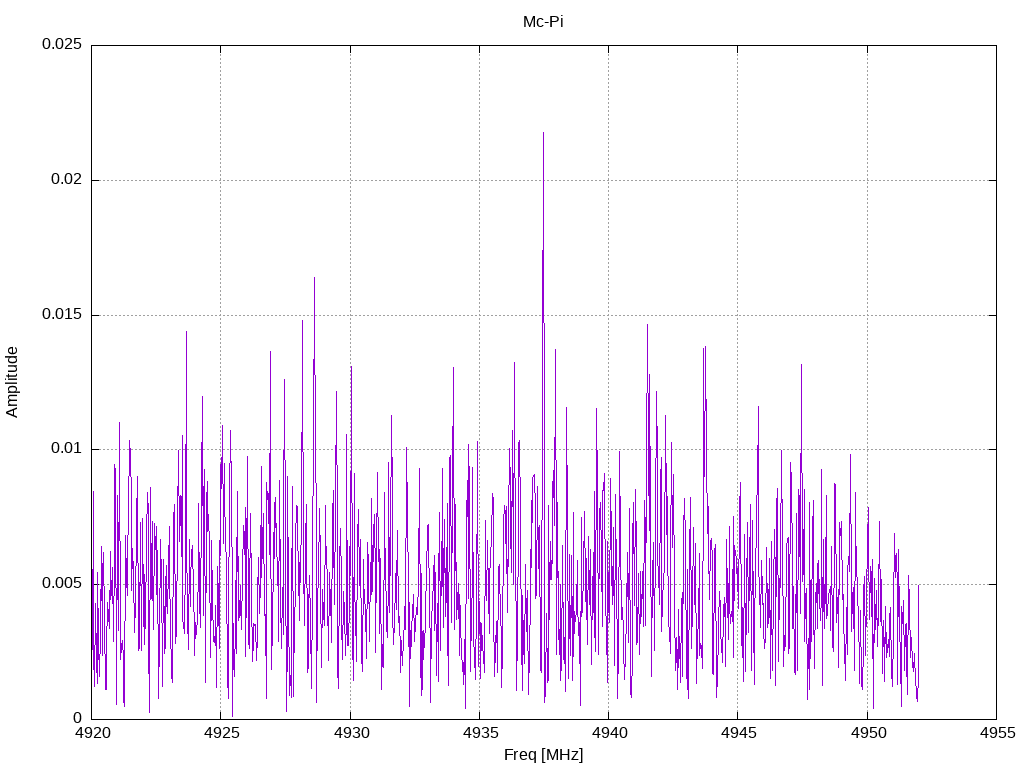Click the 4935 x-axis tick label
The width and height of the screenshot is (1024, 768).
click(479, 733)
